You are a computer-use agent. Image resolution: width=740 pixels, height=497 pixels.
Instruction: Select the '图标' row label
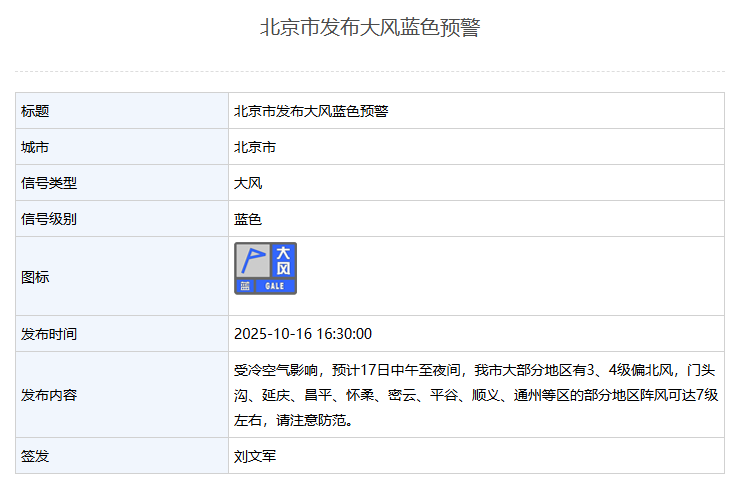click(36, 277)
